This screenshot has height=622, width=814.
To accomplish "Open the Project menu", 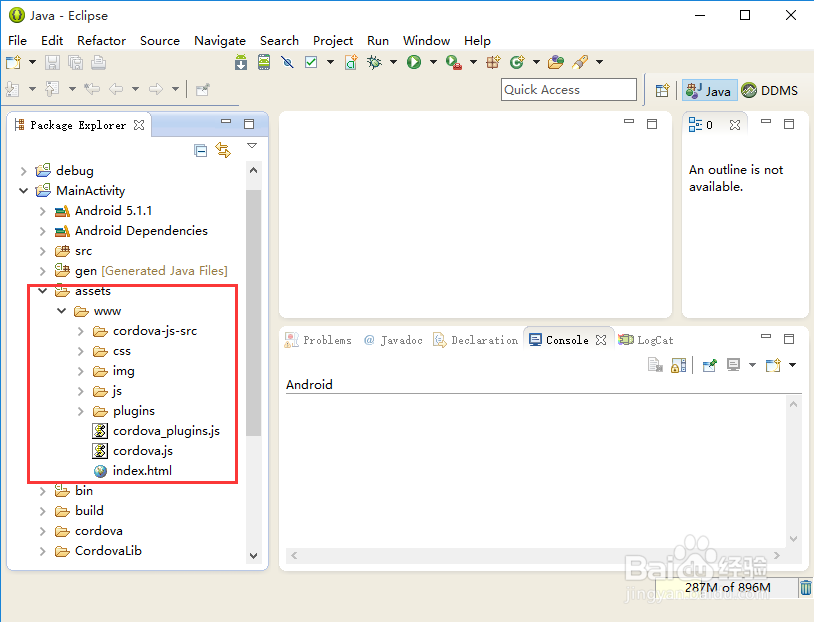I will 333,40.
